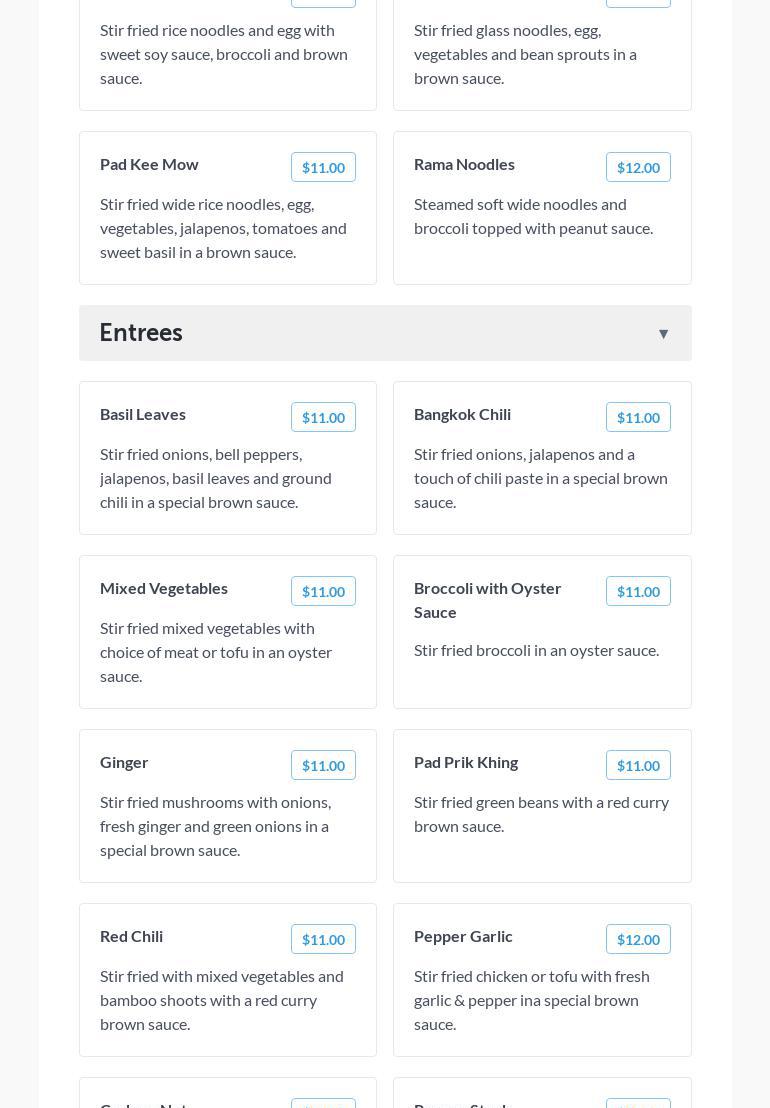Viewport: 770px width, 1108px height.
Task: Open the Pad Kee Mow item title
Action: pos(149,164)
